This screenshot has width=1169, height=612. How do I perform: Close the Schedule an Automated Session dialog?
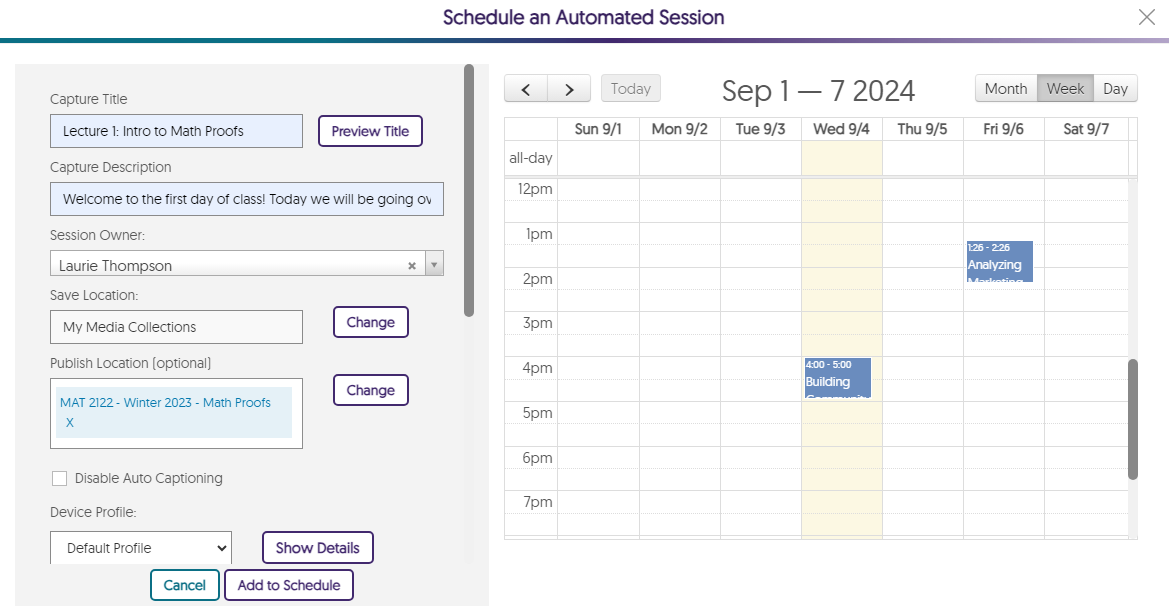[x=1146, y=17]
